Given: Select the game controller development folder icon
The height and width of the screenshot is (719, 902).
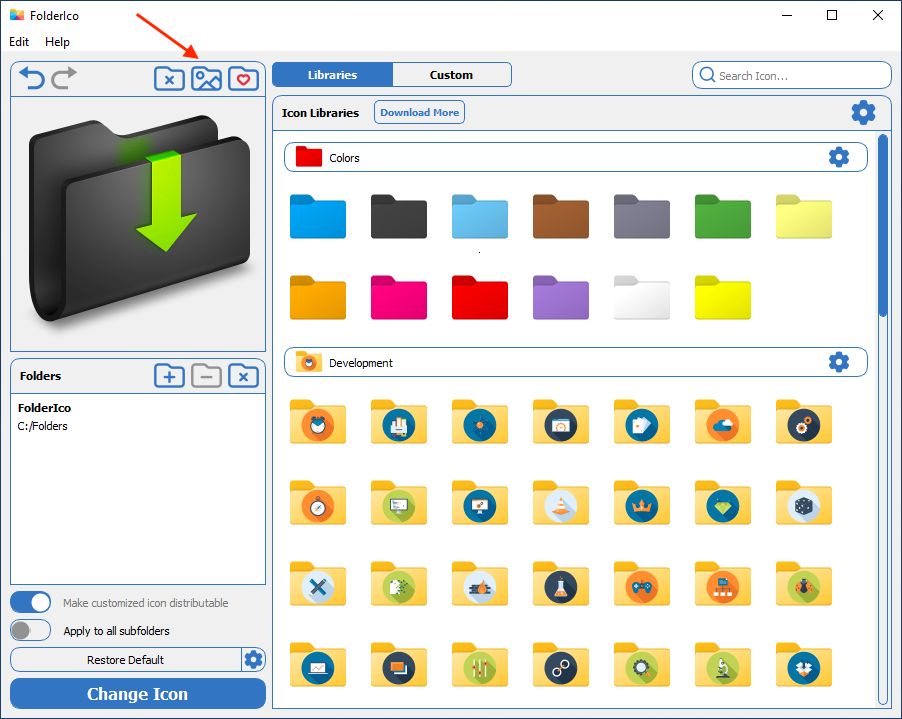Looking at the screenshot, I should pos(641,585).
